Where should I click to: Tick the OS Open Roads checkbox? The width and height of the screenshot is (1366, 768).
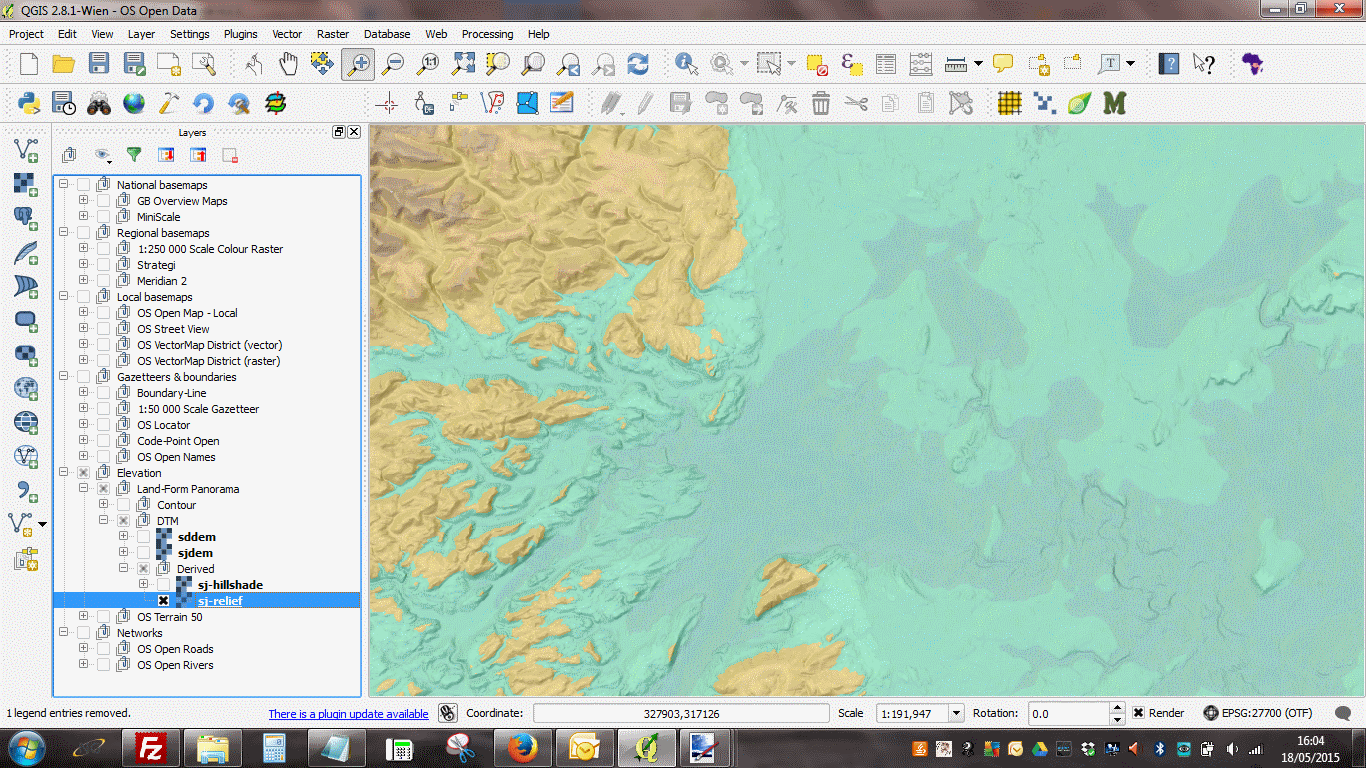click(103, 649)
